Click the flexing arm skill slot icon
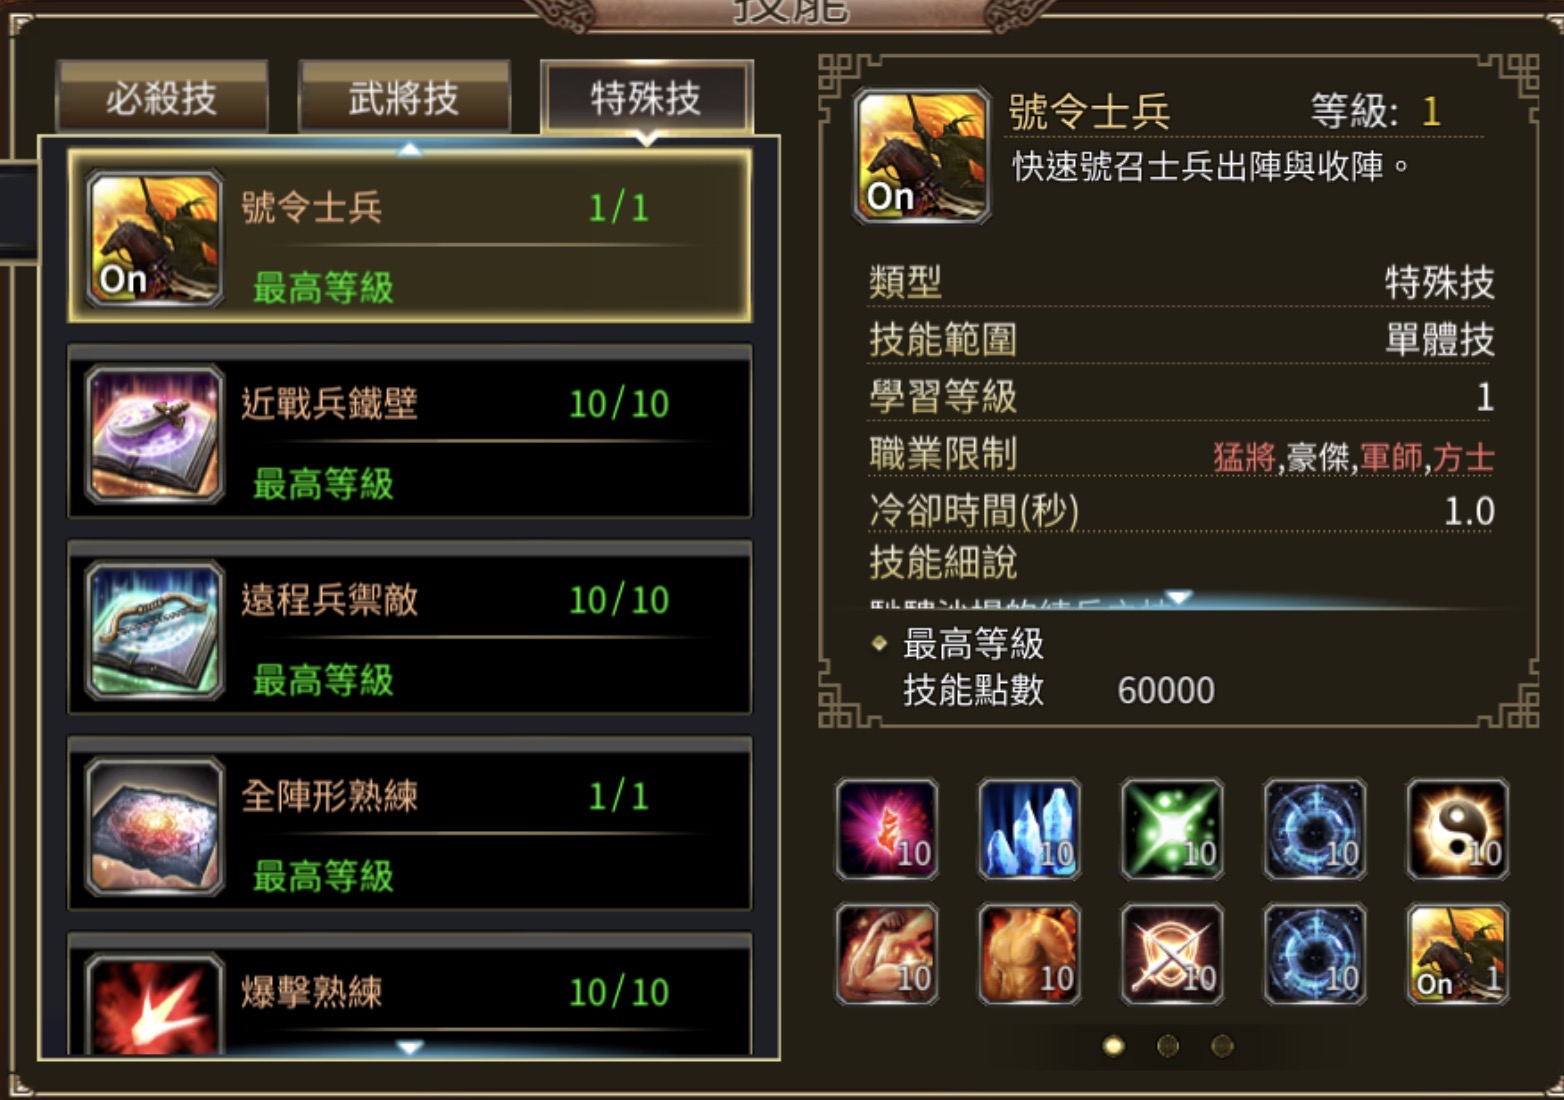1564x1100 pixels. (x=887, y=954)
